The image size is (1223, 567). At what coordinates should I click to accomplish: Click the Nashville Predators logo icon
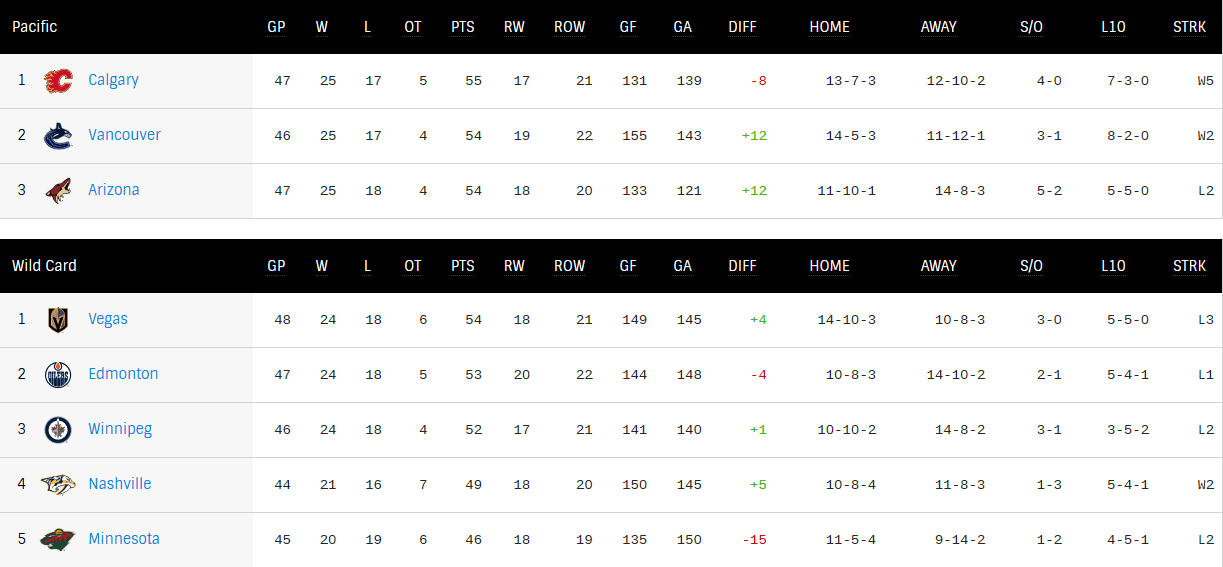(x=59, y=485)
